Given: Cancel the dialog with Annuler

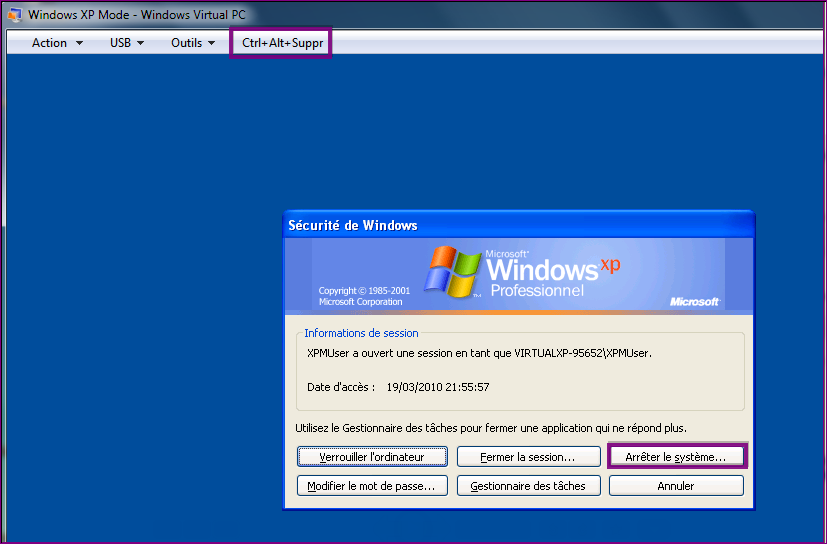Looking at the screenshot, I should point(676,486).
